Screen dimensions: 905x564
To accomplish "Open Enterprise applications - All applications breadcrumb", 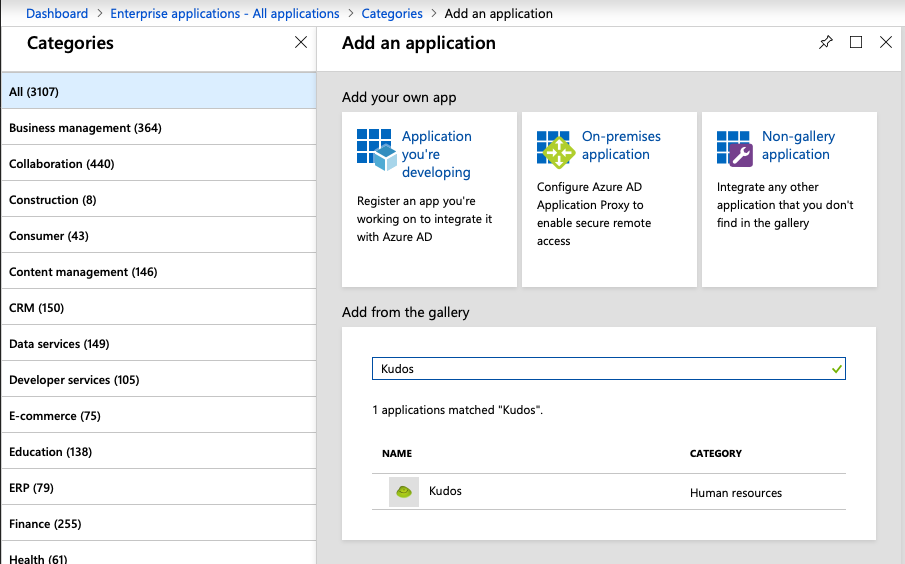I will [225, 13].
